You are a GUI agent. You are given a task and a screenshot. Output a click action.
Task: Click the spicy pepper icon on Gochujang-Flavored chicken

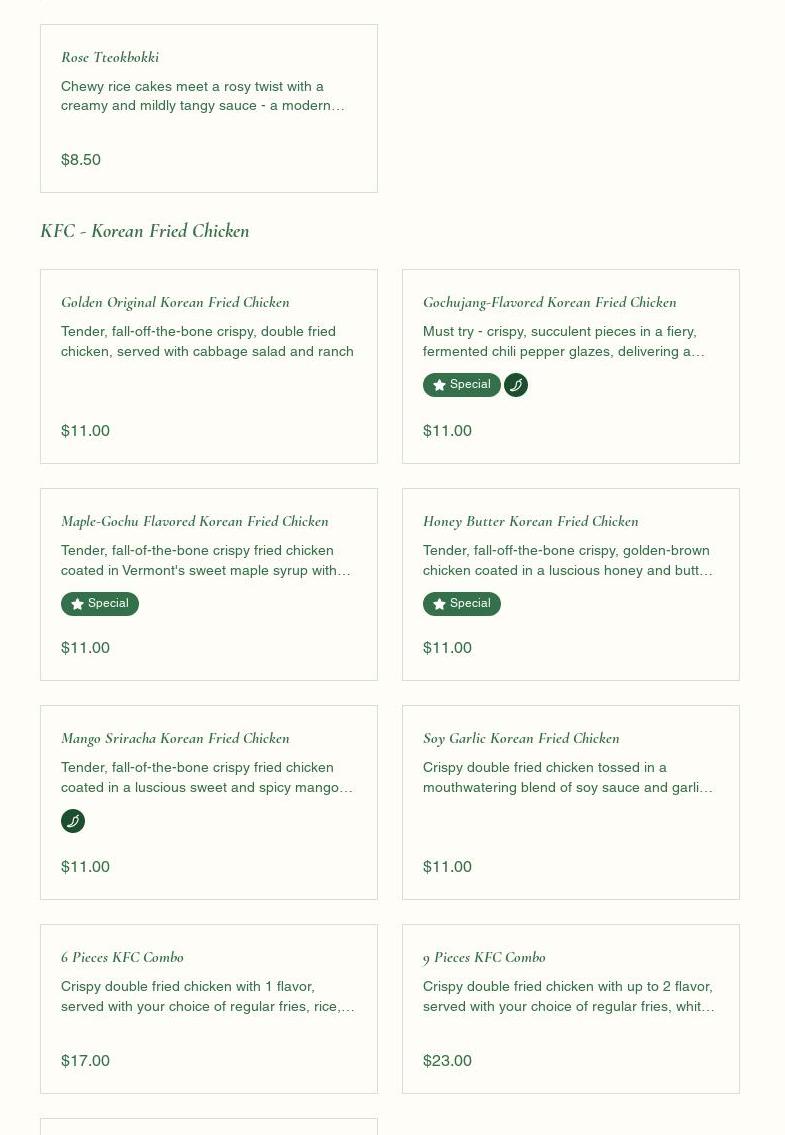[516, 385]
